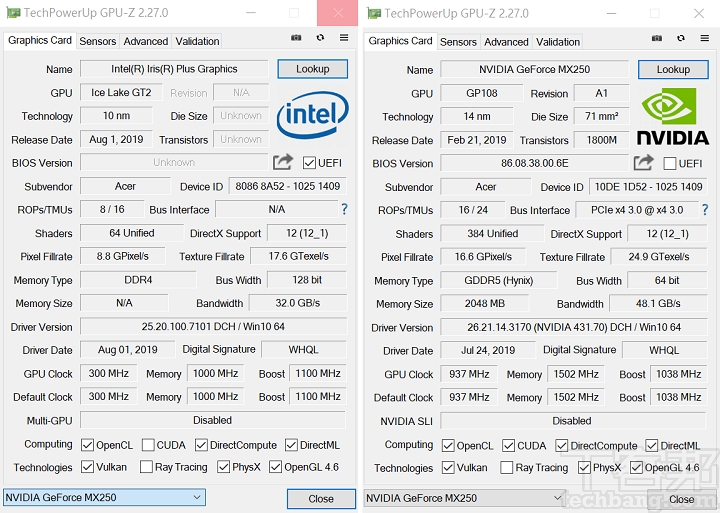
Task: Click the 384 Unified shaders field
Action: (492, 233)
